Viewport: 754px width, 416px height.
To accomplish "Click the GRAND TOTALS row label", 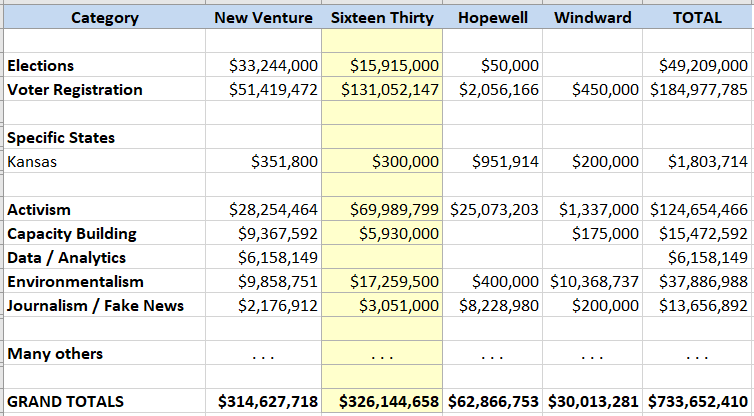I will [65, 402].
